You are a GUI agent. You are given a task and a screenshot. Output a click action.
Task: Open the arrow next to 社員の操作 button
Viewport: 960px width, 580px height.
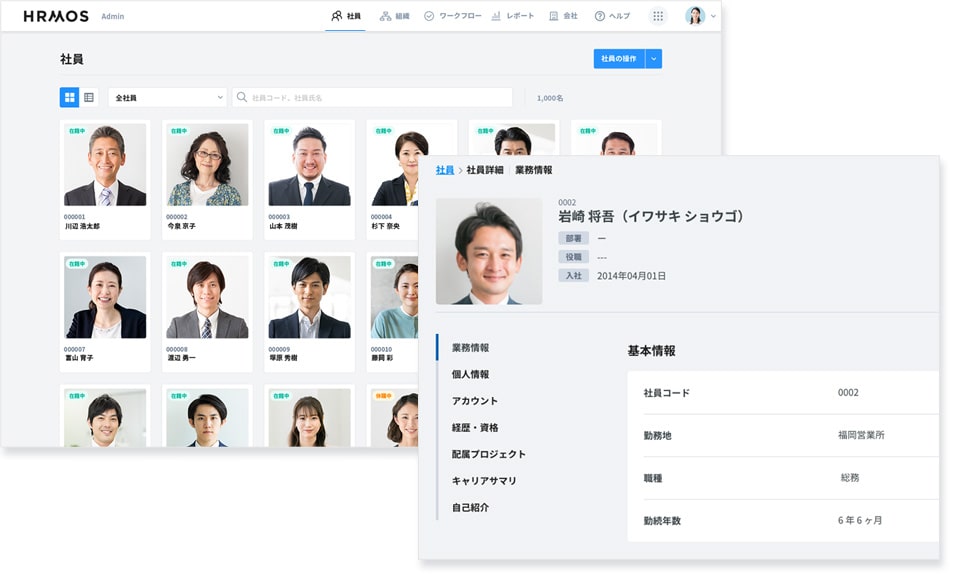tap(652, 59)
